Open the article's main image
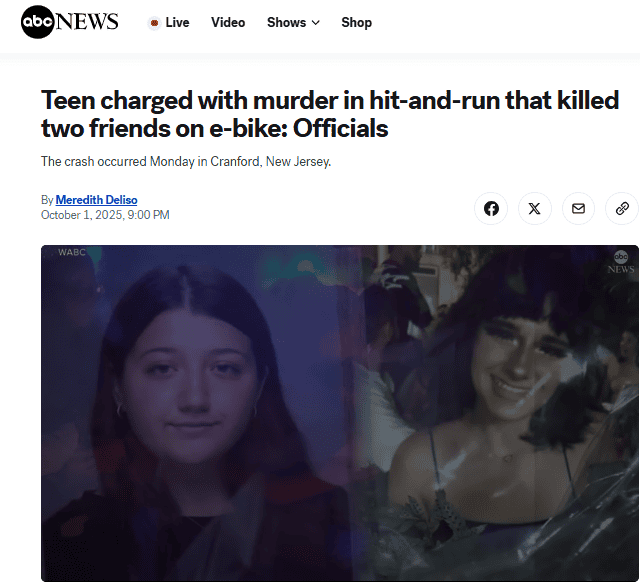 click(x=340, y=413)
